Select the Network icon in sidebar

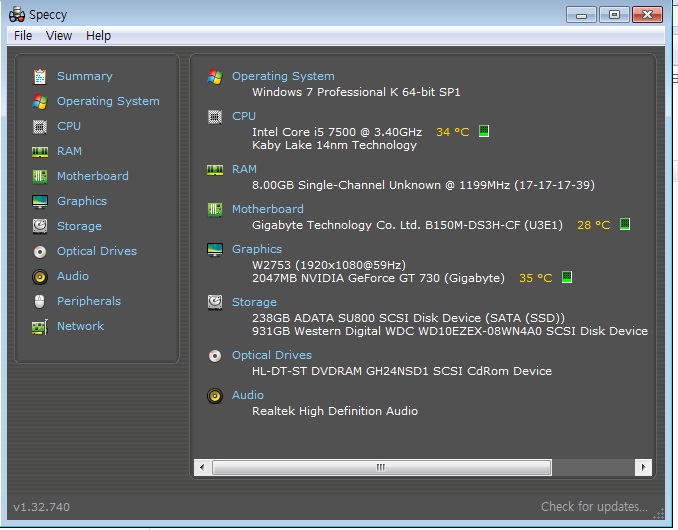[x=40, y=326]
